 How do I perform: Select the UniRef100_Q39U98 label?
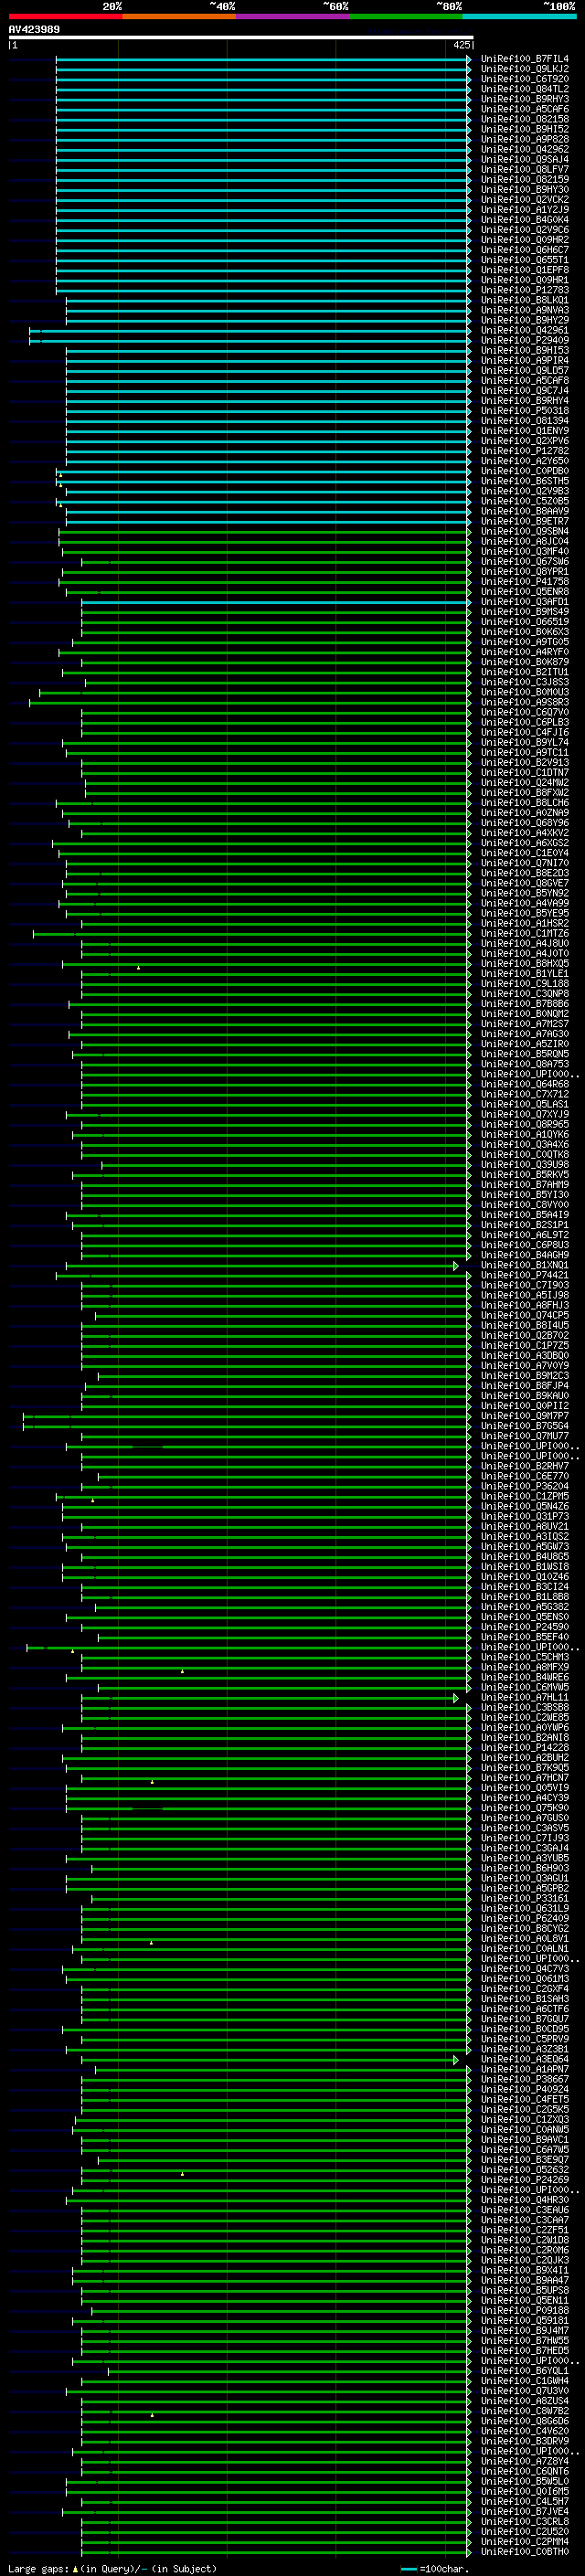(x=525, y=1164)
